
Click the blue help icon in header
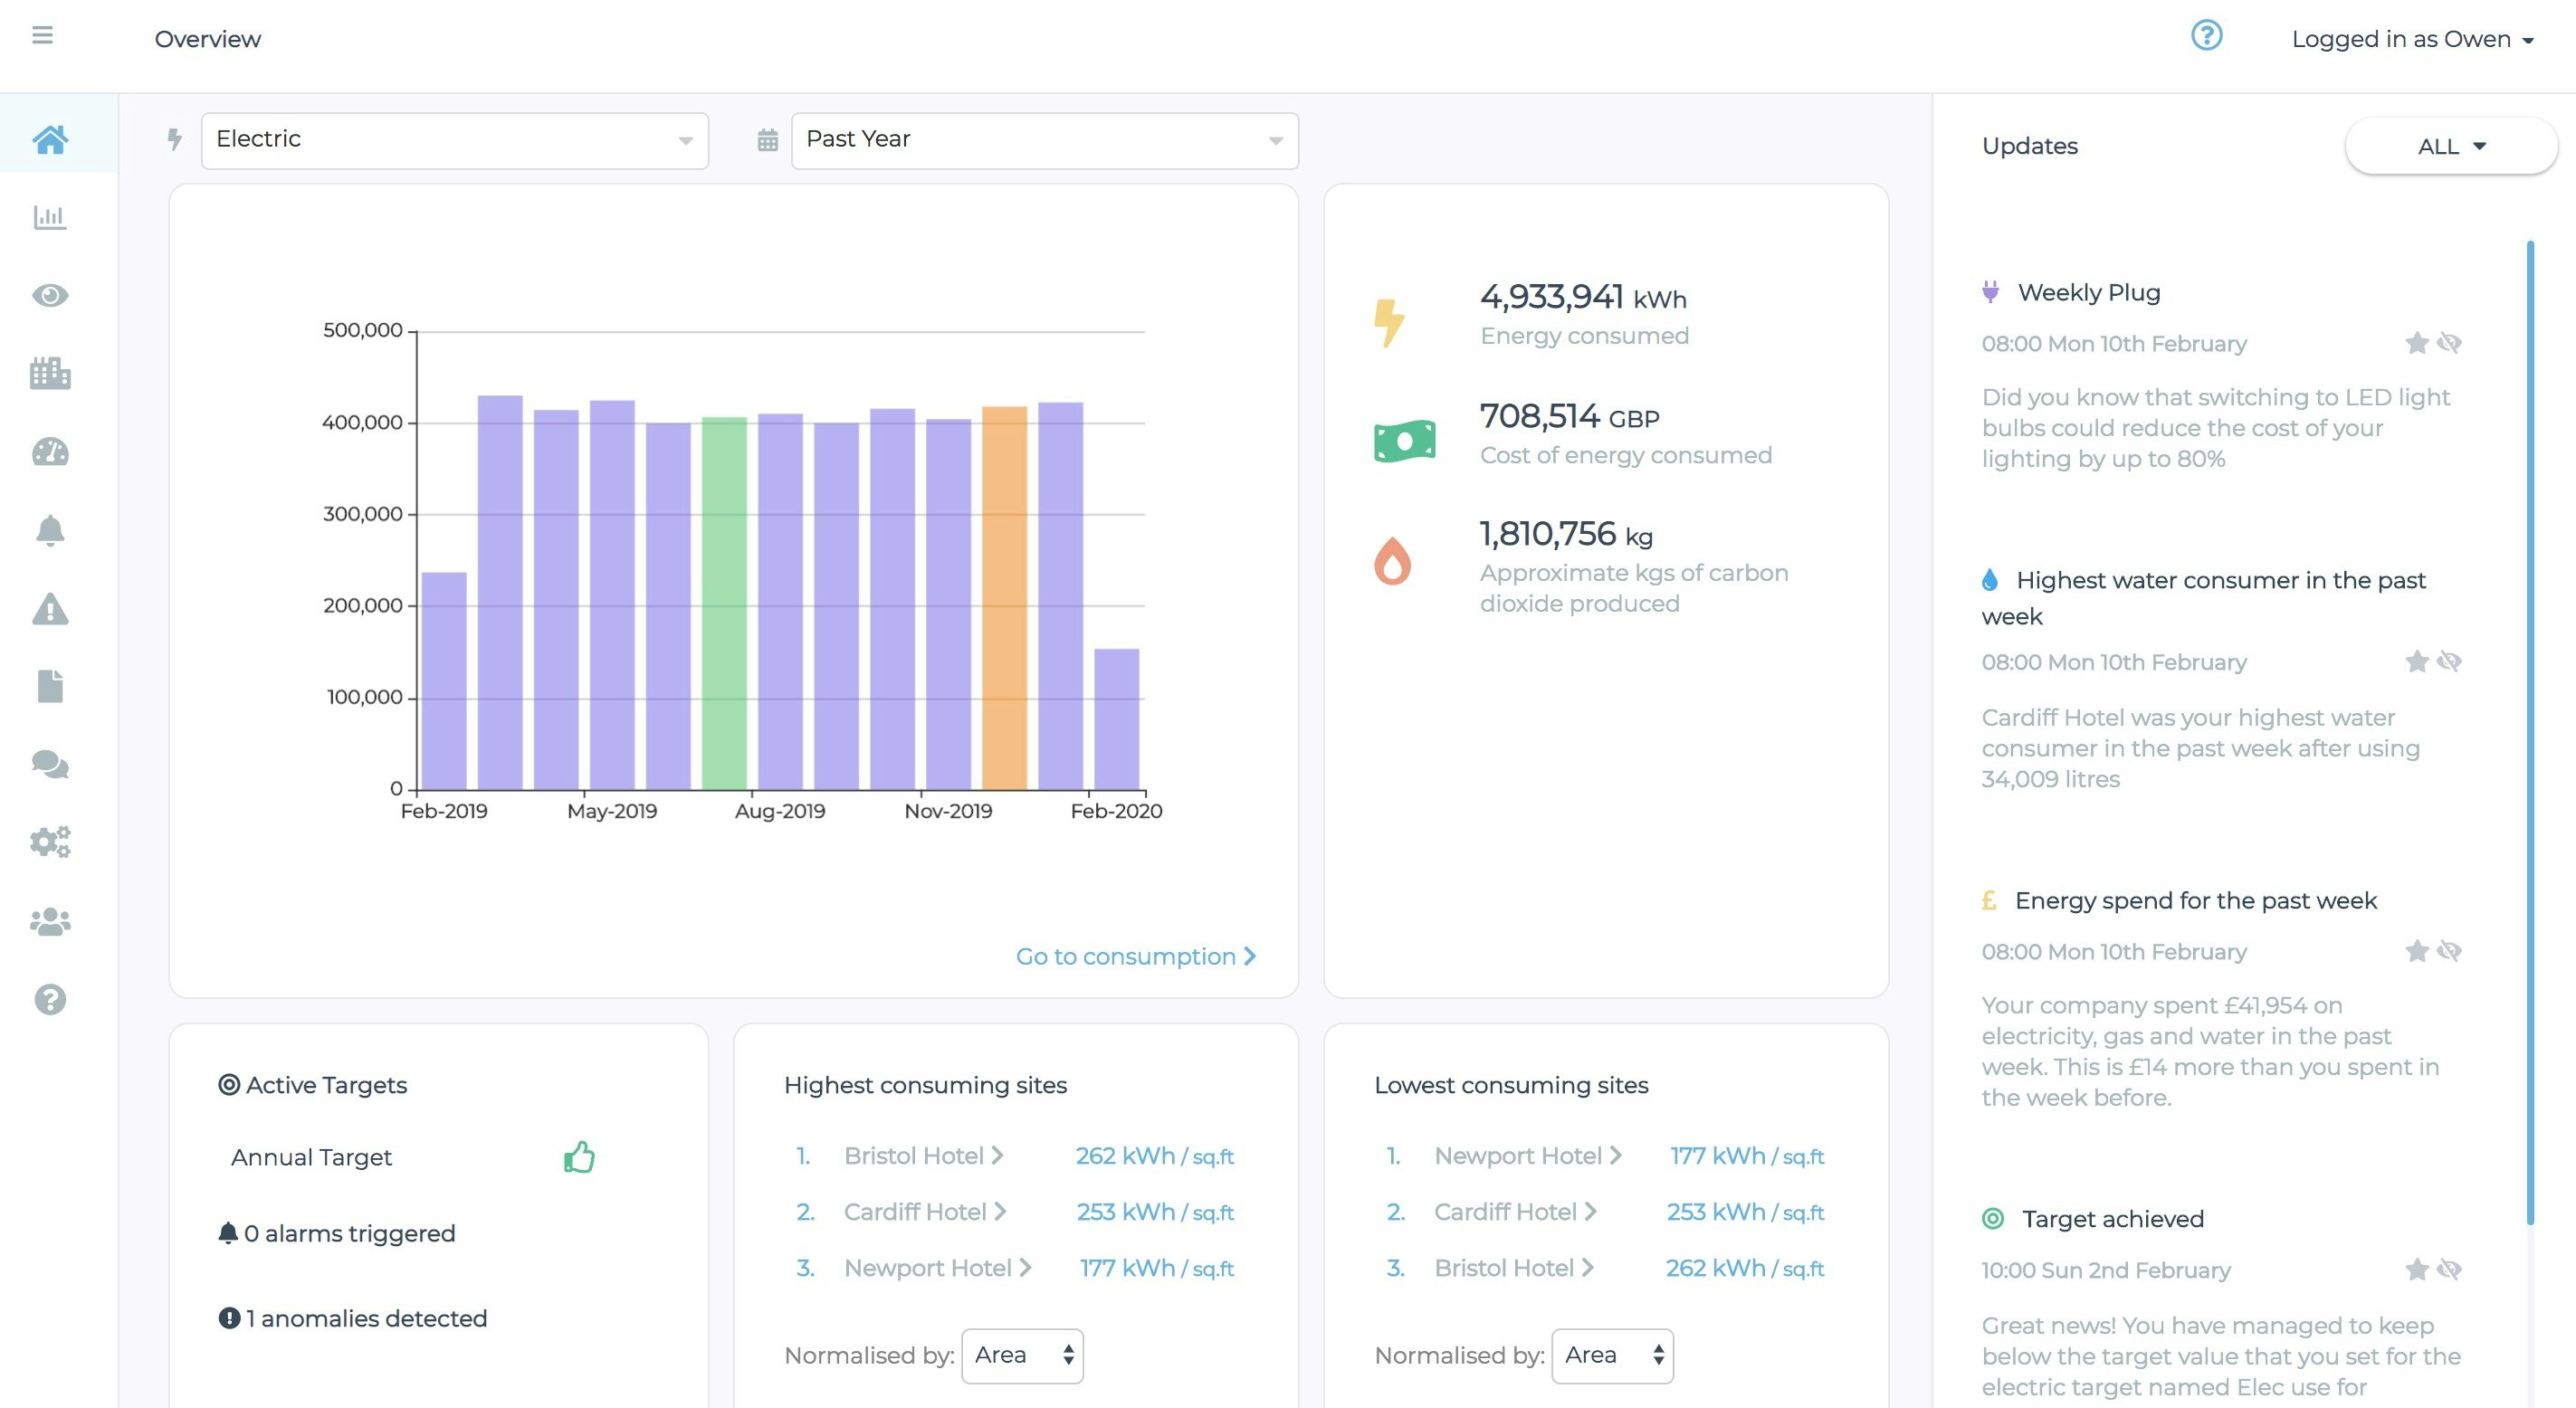click(x=2206, y=36)
